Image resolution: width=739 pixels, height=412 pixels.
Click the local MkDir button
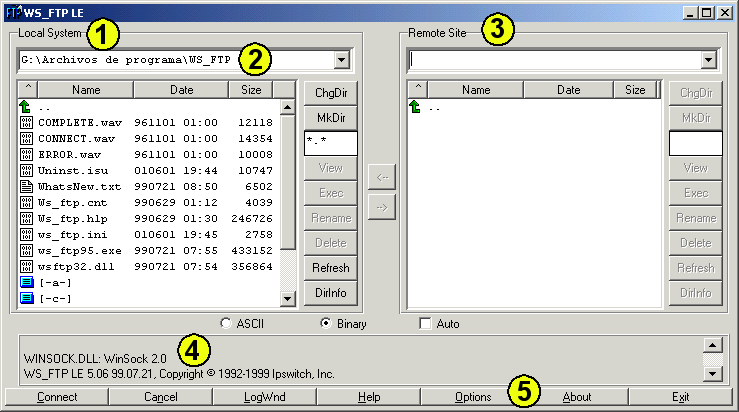(331, 118)
